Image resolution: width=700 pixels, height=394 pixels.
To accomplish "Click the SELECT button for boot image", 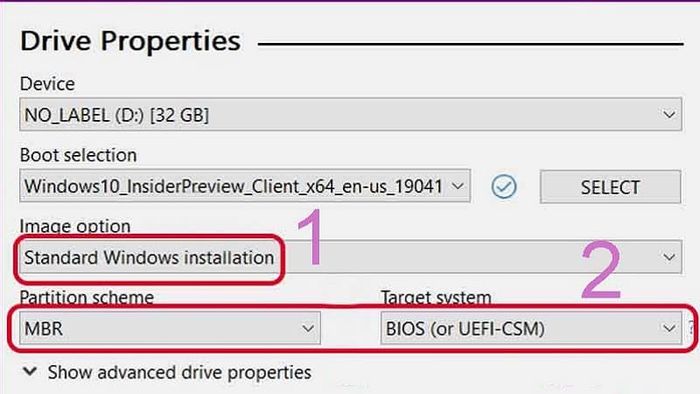I will pos(610,187).
